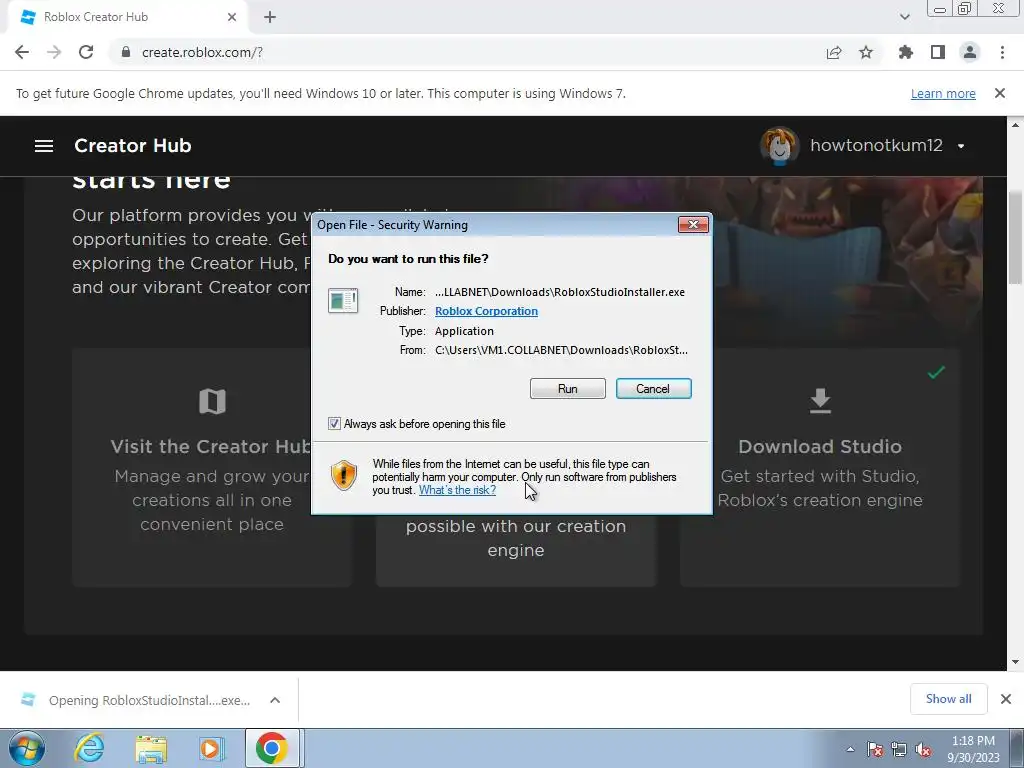Image resolution: width=1024 pixels, height=768 pixels.
Task: Launch Internet Explorer from taskbar
Action: (89, 748)
